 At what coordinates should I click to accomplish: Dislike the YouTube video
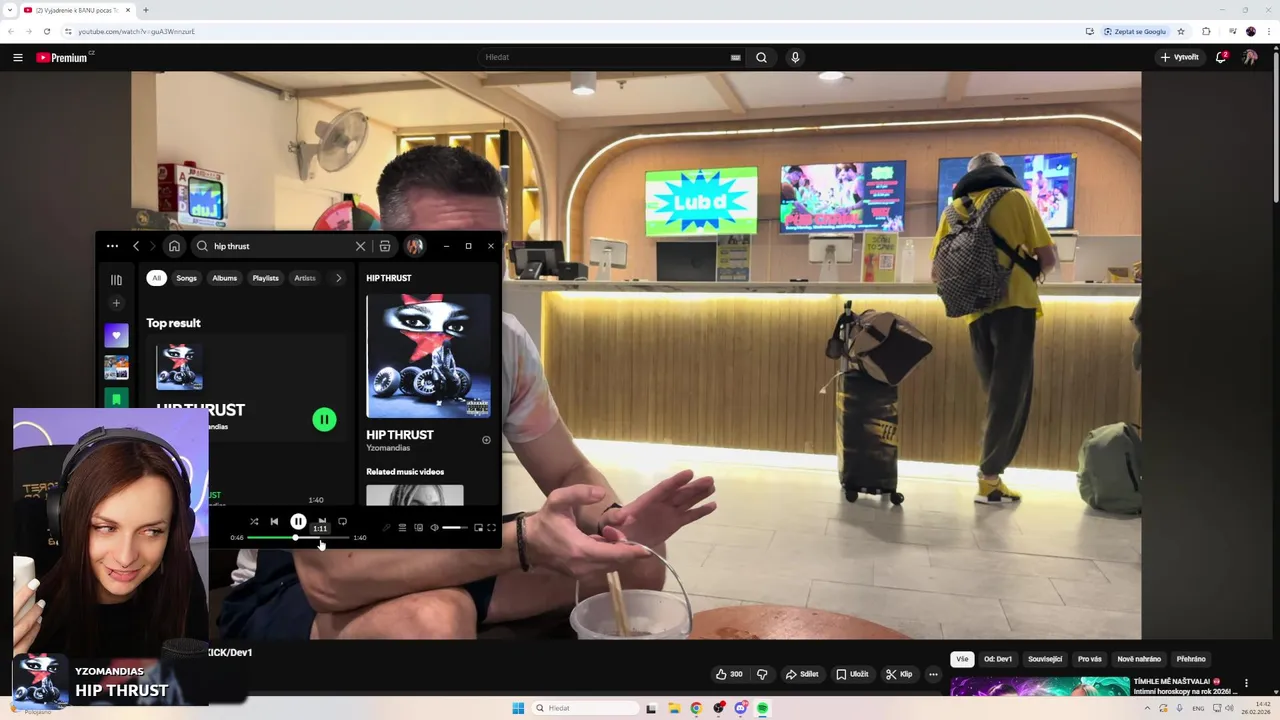coord(762,674)
